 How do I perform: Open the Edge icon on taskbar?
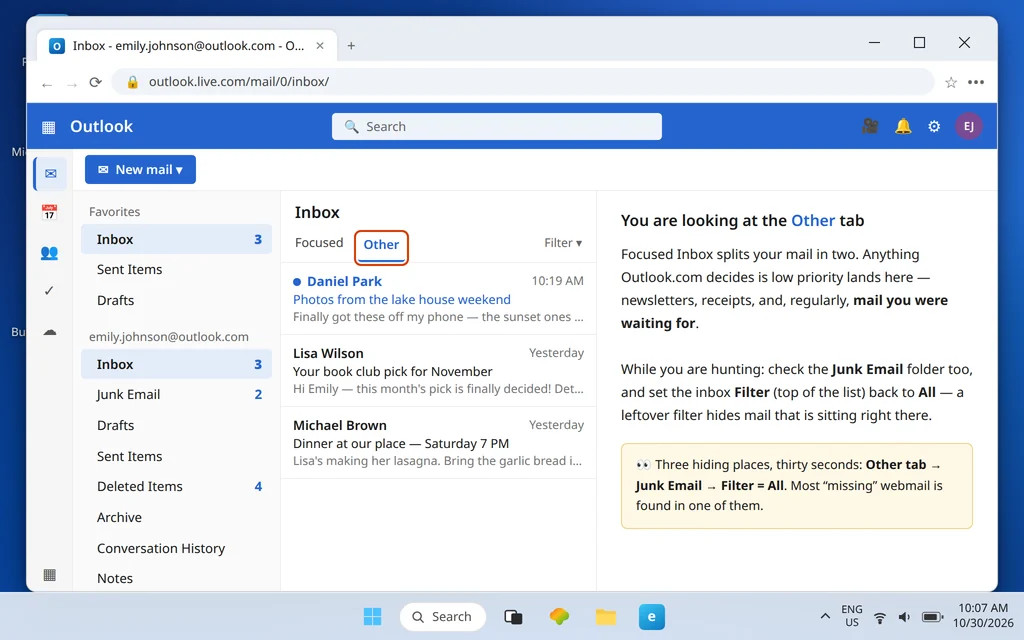pos(652,616)
